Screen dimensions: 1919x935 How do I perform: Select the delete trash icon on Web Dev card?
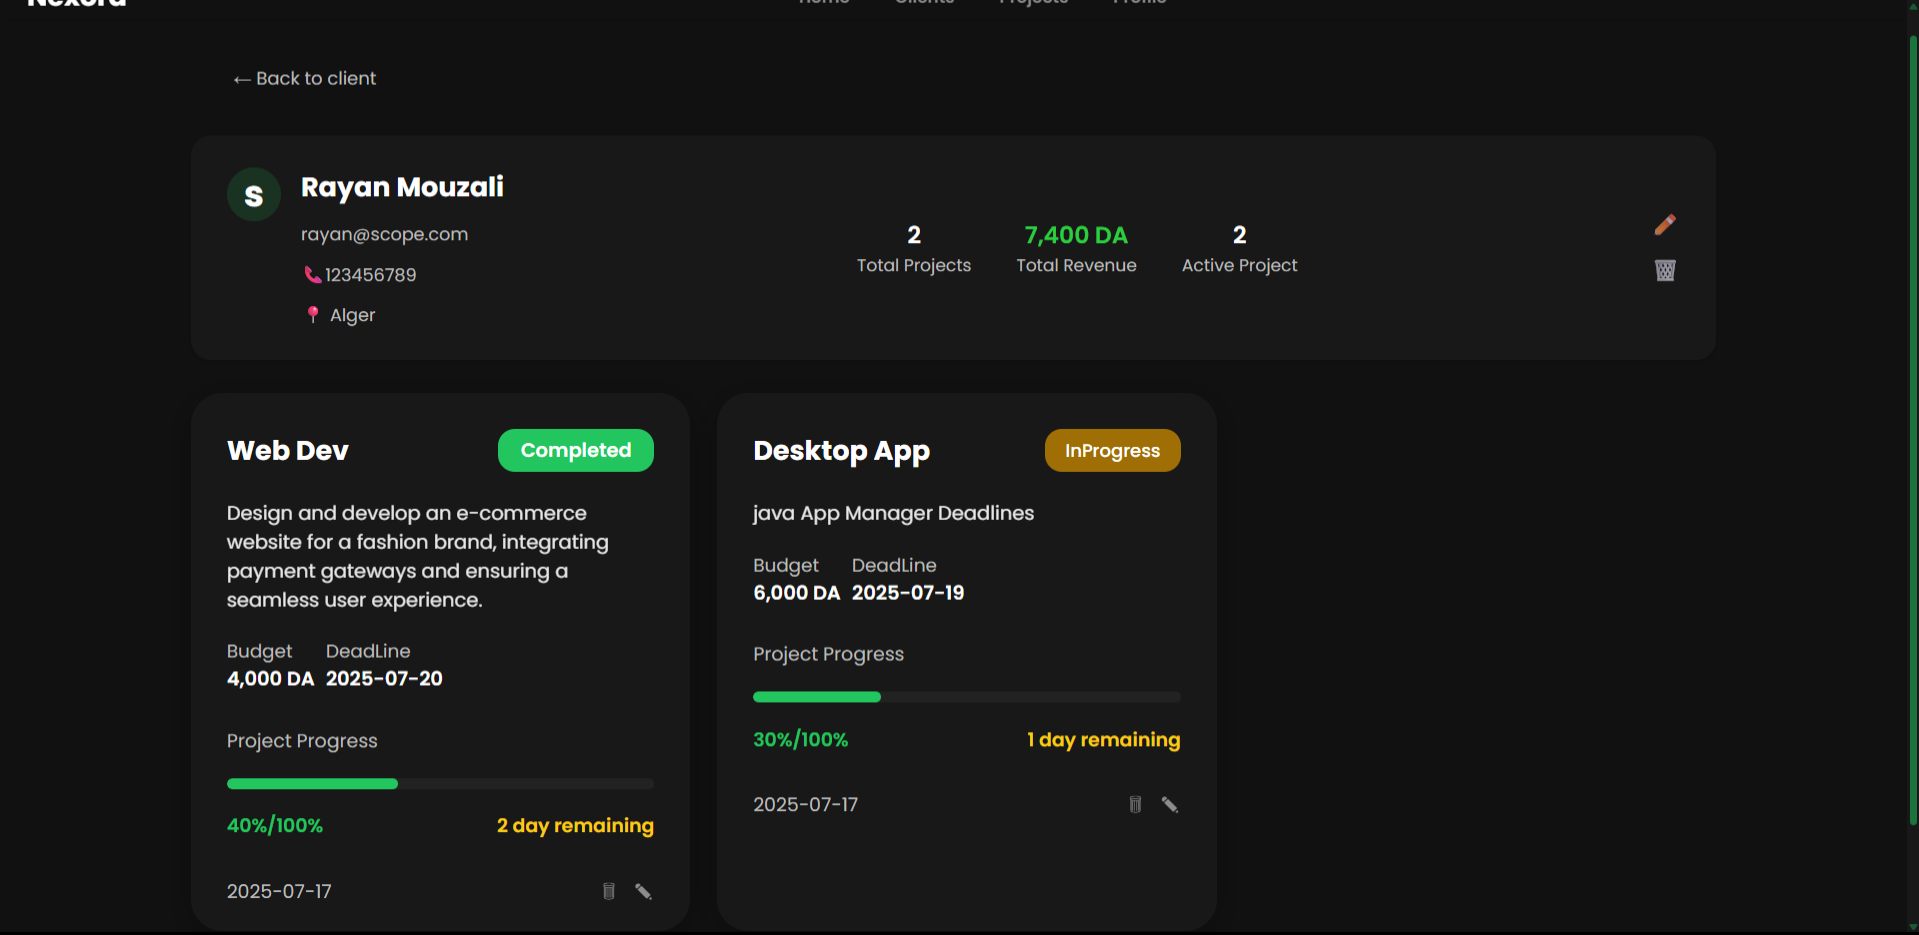pyautogui.click(x=608, y=891)
